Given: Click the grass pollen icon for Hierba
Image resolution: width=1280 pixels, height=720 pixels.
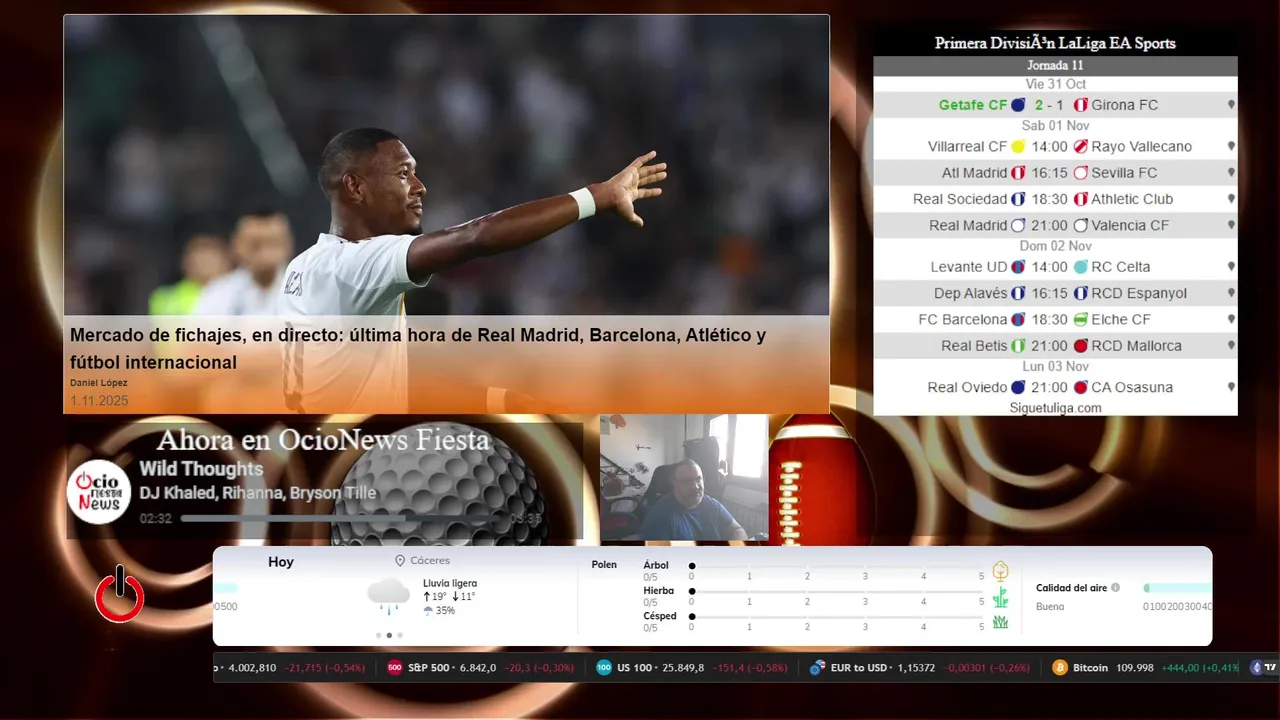Looking at the screenshot, I should tap(1000, 598).
